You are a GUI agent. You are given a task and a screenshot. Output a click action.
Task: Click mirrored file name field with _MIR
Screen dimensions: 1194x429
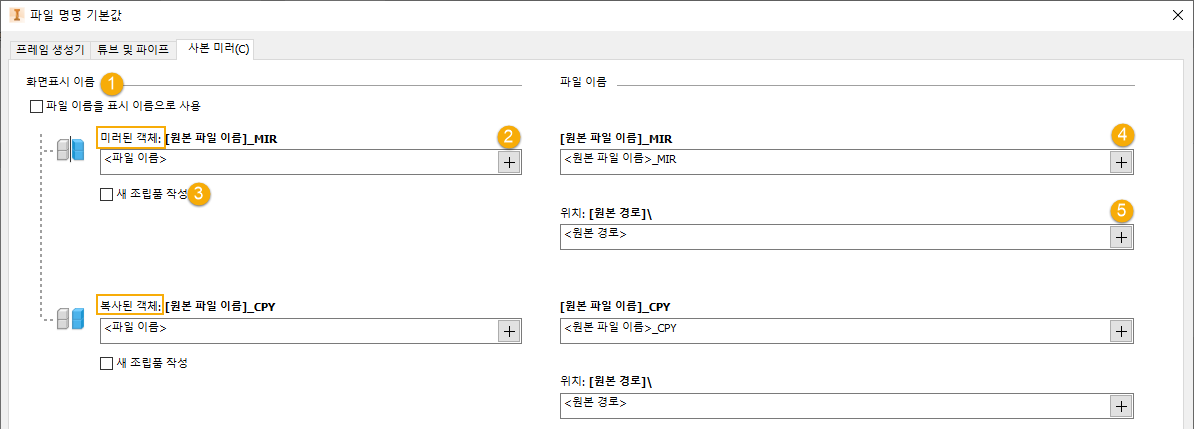pos(834,162)
